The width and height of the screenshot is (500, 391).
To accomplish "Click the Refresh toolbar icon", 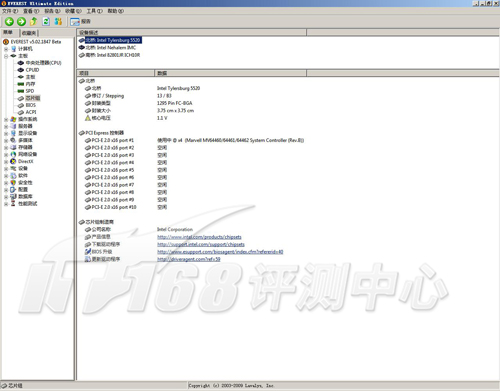I will click(x=46, y=22).
